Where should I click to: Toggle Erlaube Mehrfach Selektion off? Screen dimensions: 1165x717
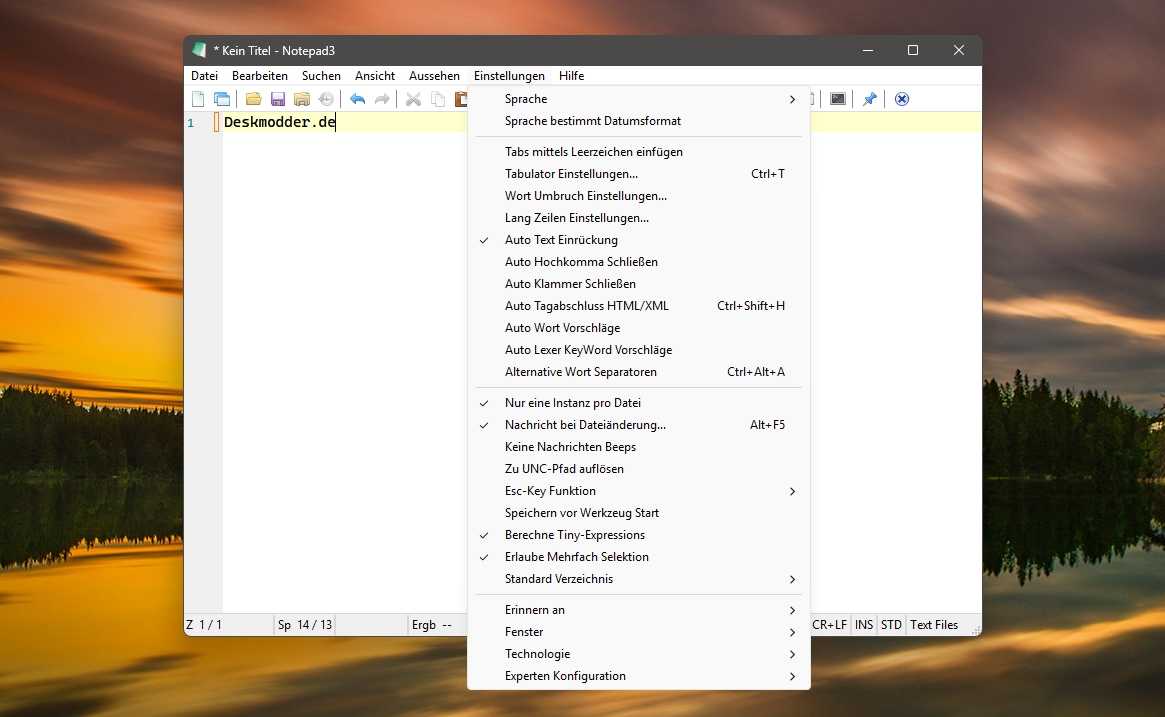(576, 557)
